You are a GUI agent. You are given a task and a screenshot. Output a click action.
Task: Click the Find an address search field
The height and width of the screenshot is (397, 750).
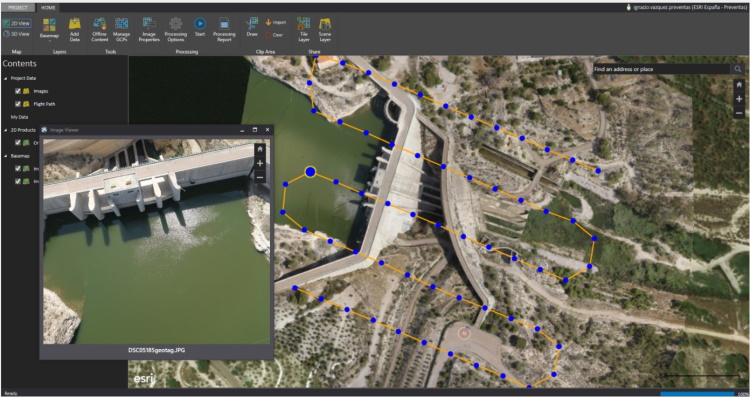click(661, 69)
